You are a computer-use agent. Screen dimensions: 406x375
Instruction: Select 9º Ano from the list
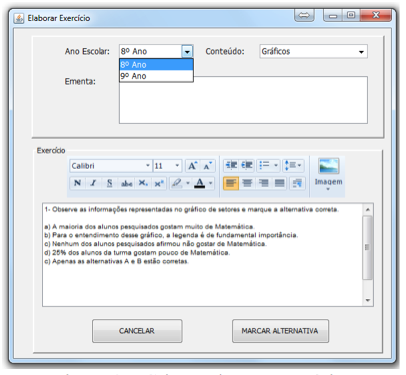(x=156, y=76)
